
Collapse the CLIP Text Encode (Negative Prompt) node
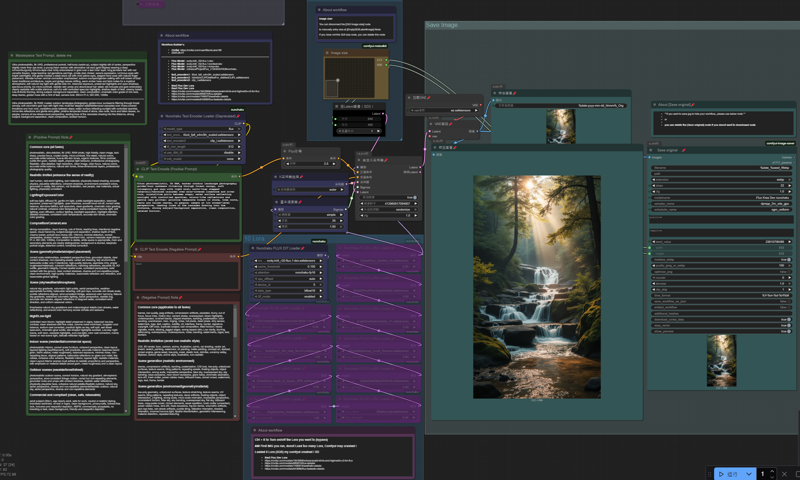pyautogui.click(x=138, y=249)
